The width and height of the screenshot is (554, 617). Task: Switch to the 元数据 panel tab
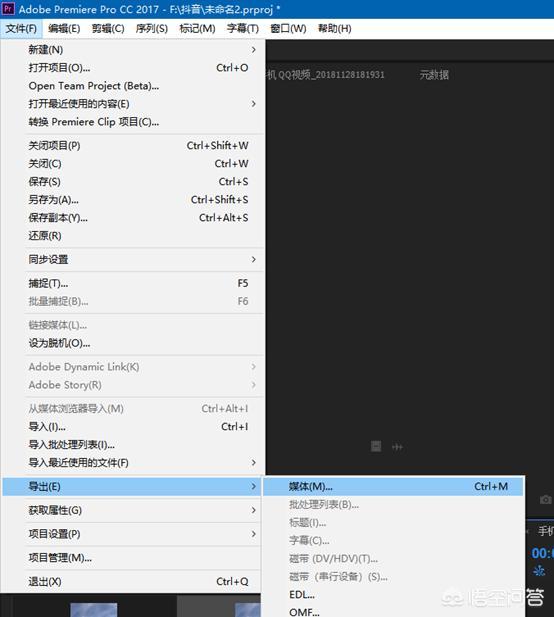pyautogui.click(x=434, y=75)
